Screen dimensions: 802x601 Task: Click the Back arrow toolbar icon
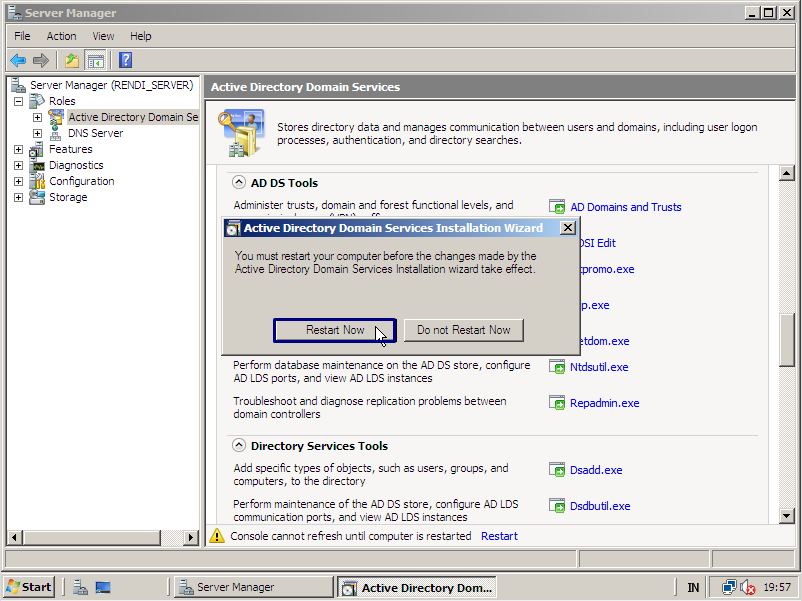[18, 60]
